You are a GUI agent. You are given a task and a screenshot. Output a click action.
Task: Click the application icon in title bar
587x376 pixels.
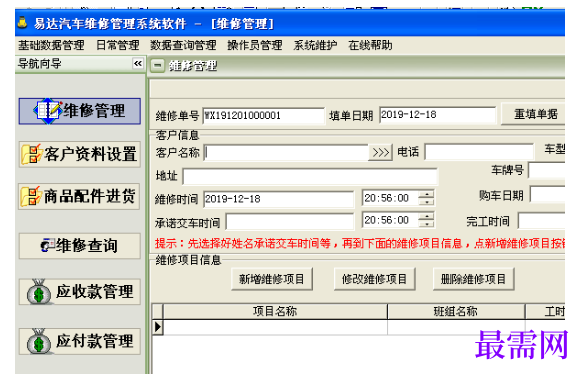click(23, 22)
